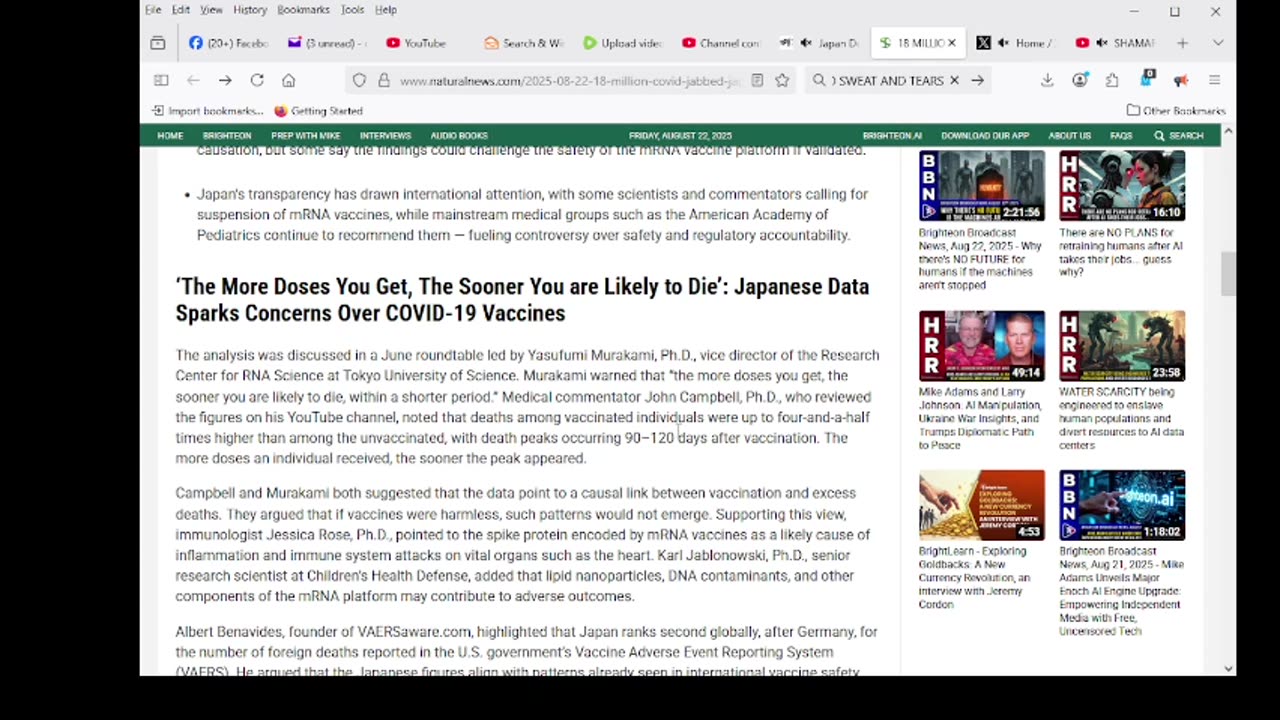This screenshot has height=720, width=1280.
Task: Click the page vertical scrollbar thumb
Action: [x=1228, y=274]
